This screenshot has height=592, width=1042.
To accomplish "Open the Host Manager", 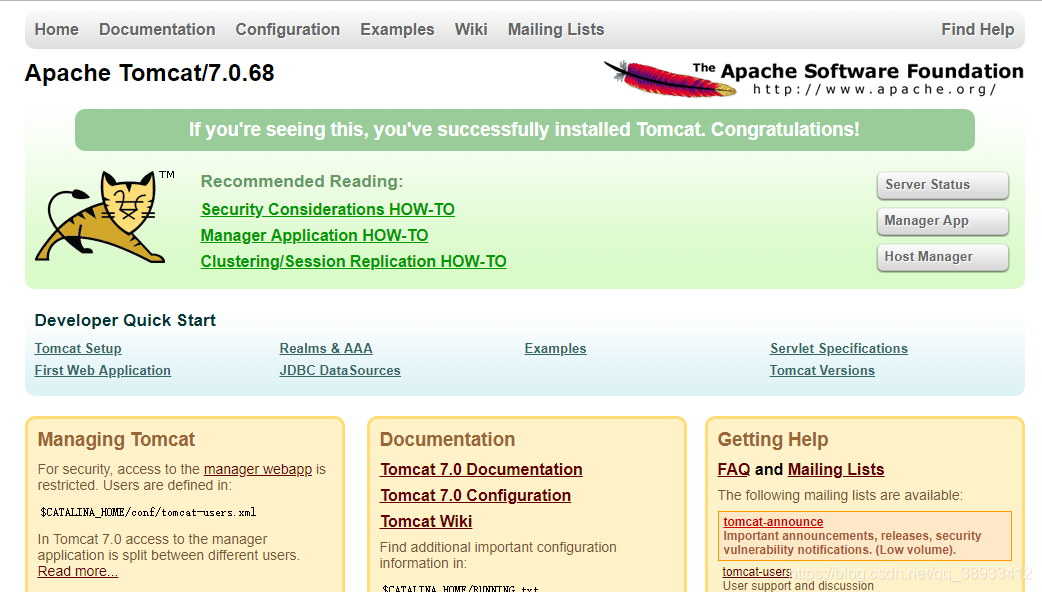I will pos(941,257).
